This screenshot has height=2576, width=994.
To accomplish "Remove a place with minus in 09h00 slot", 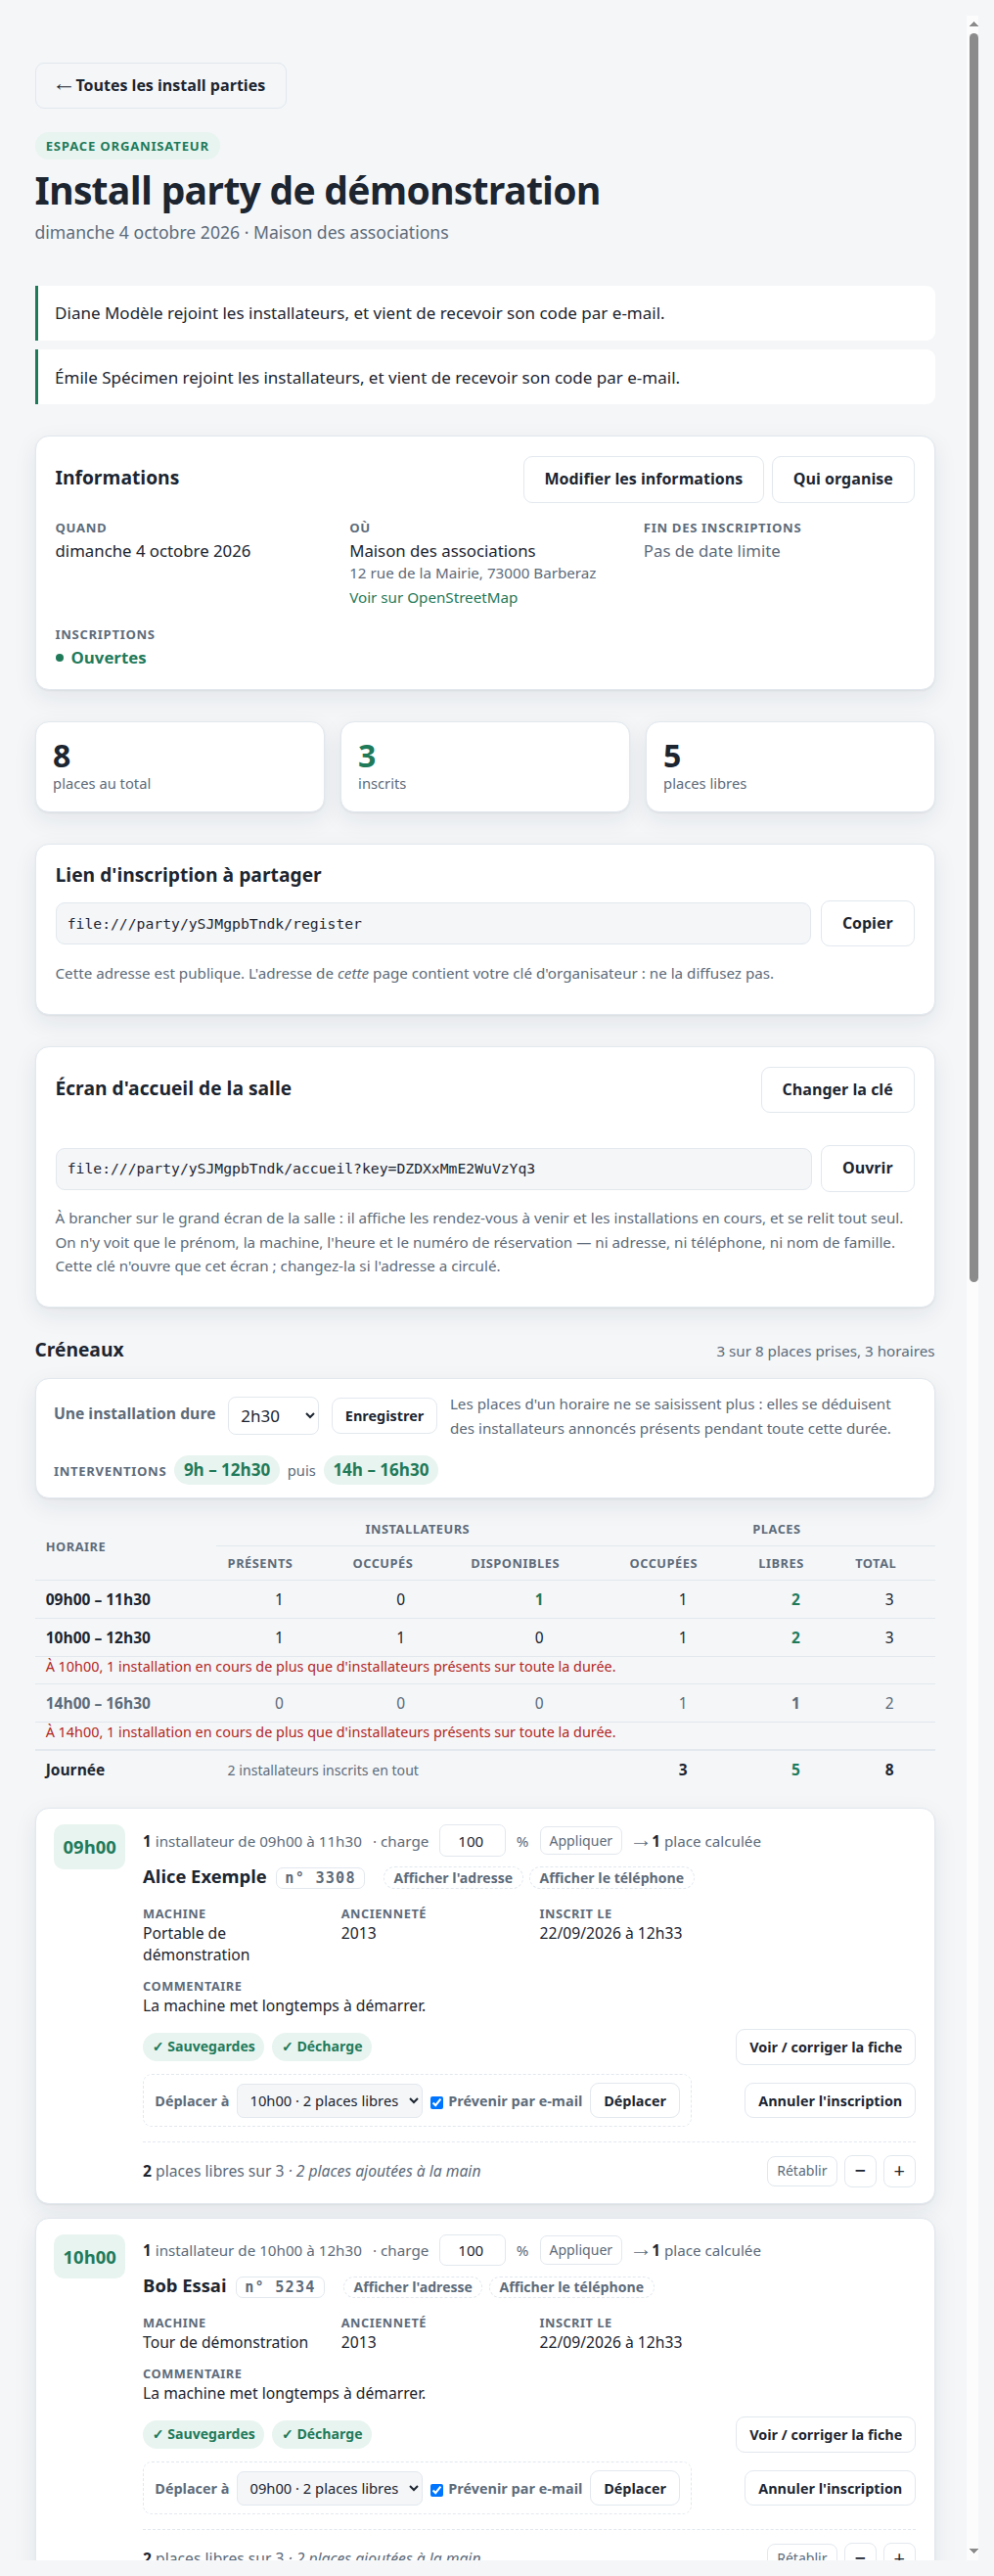I will pyautogui.click(x=860, y=2171).
